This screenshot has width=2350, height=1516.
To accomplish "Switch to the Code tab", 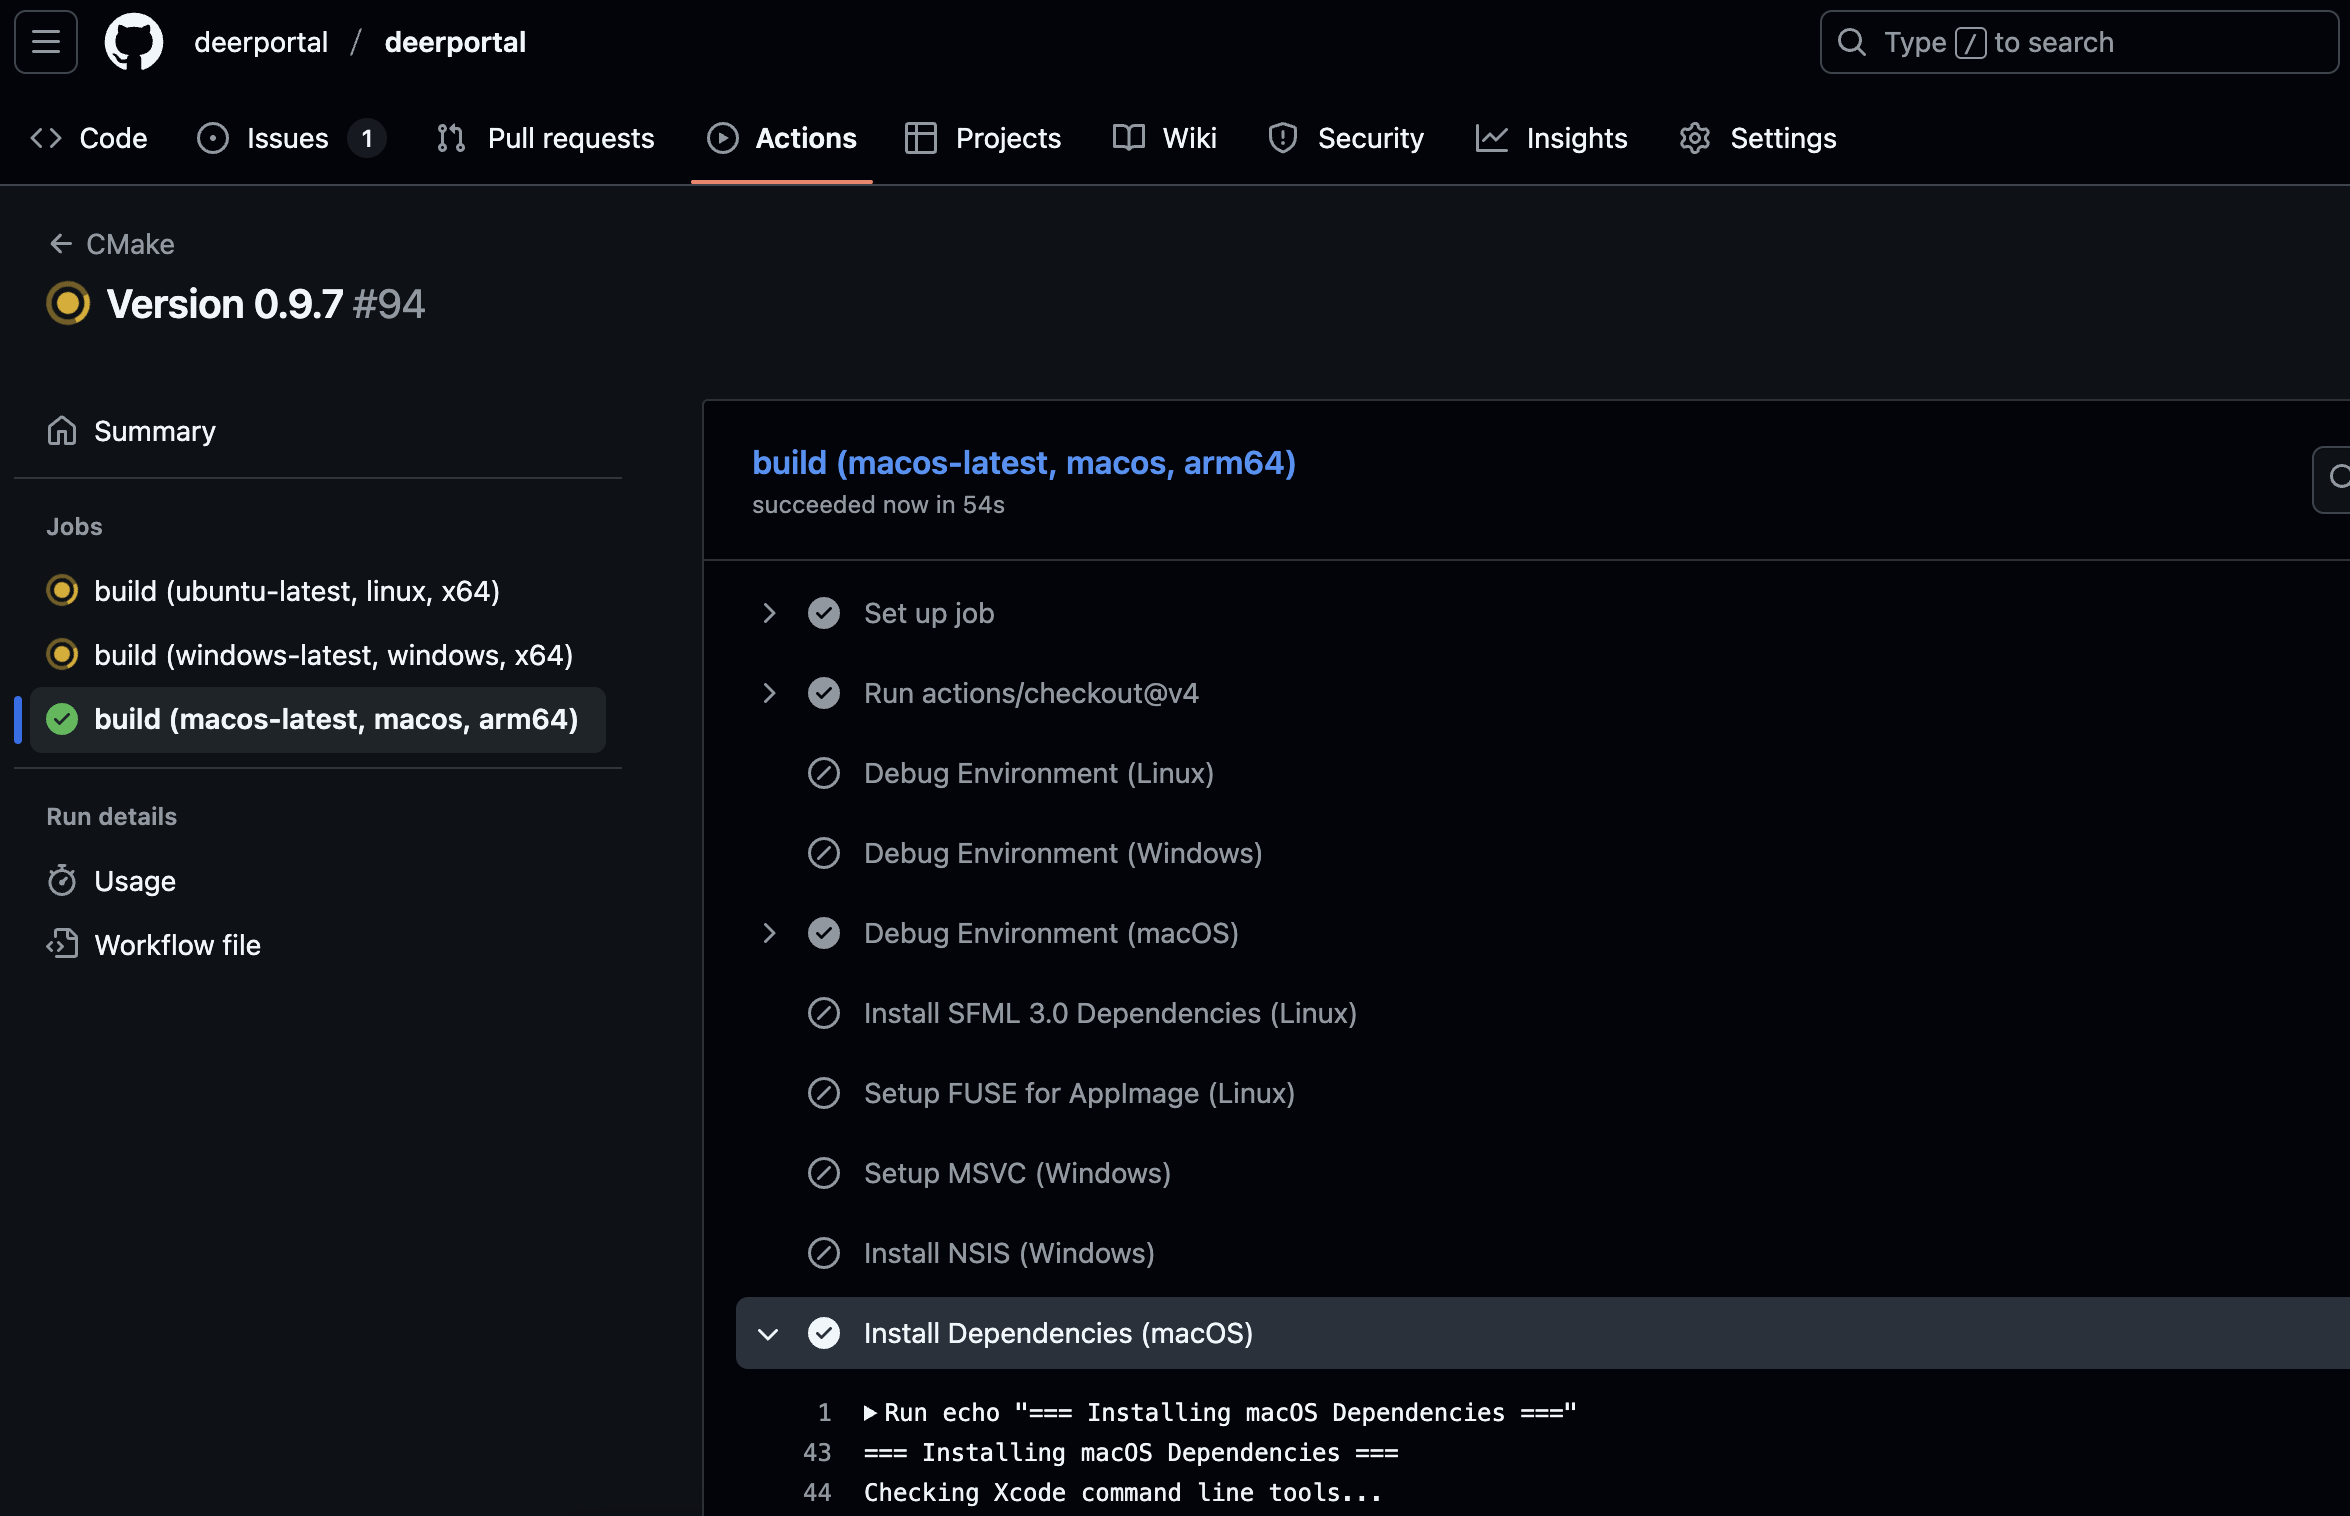I will 89,138.
